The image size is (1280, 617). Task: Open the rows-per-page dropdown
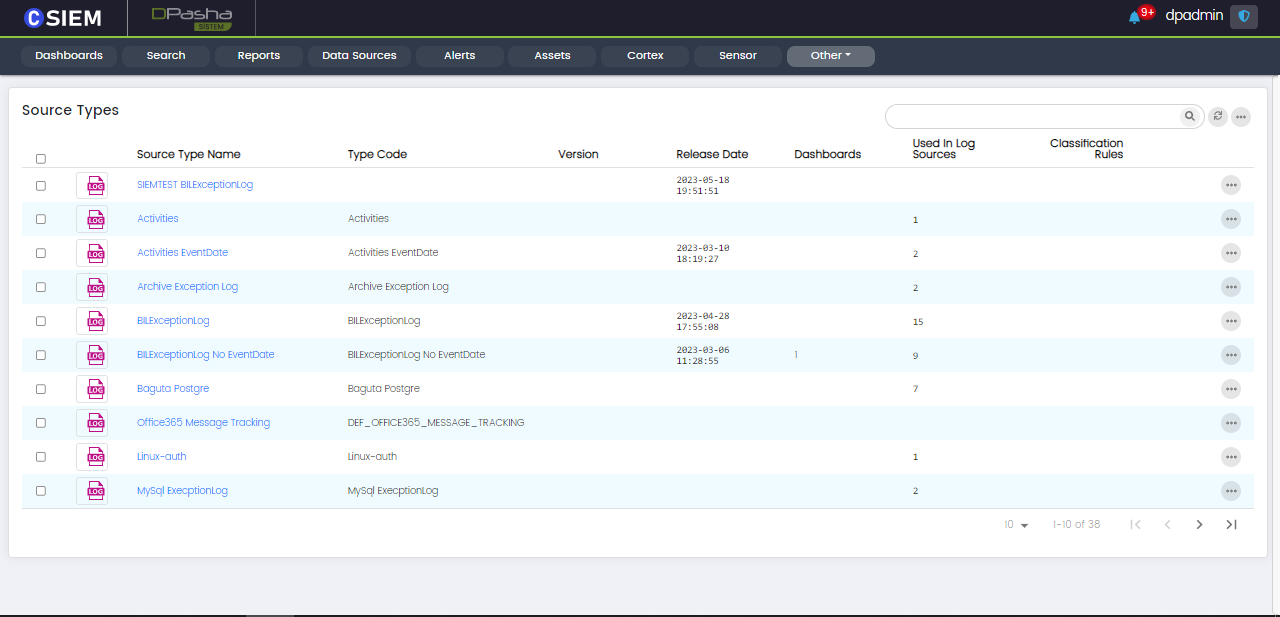pos(1017,525)
